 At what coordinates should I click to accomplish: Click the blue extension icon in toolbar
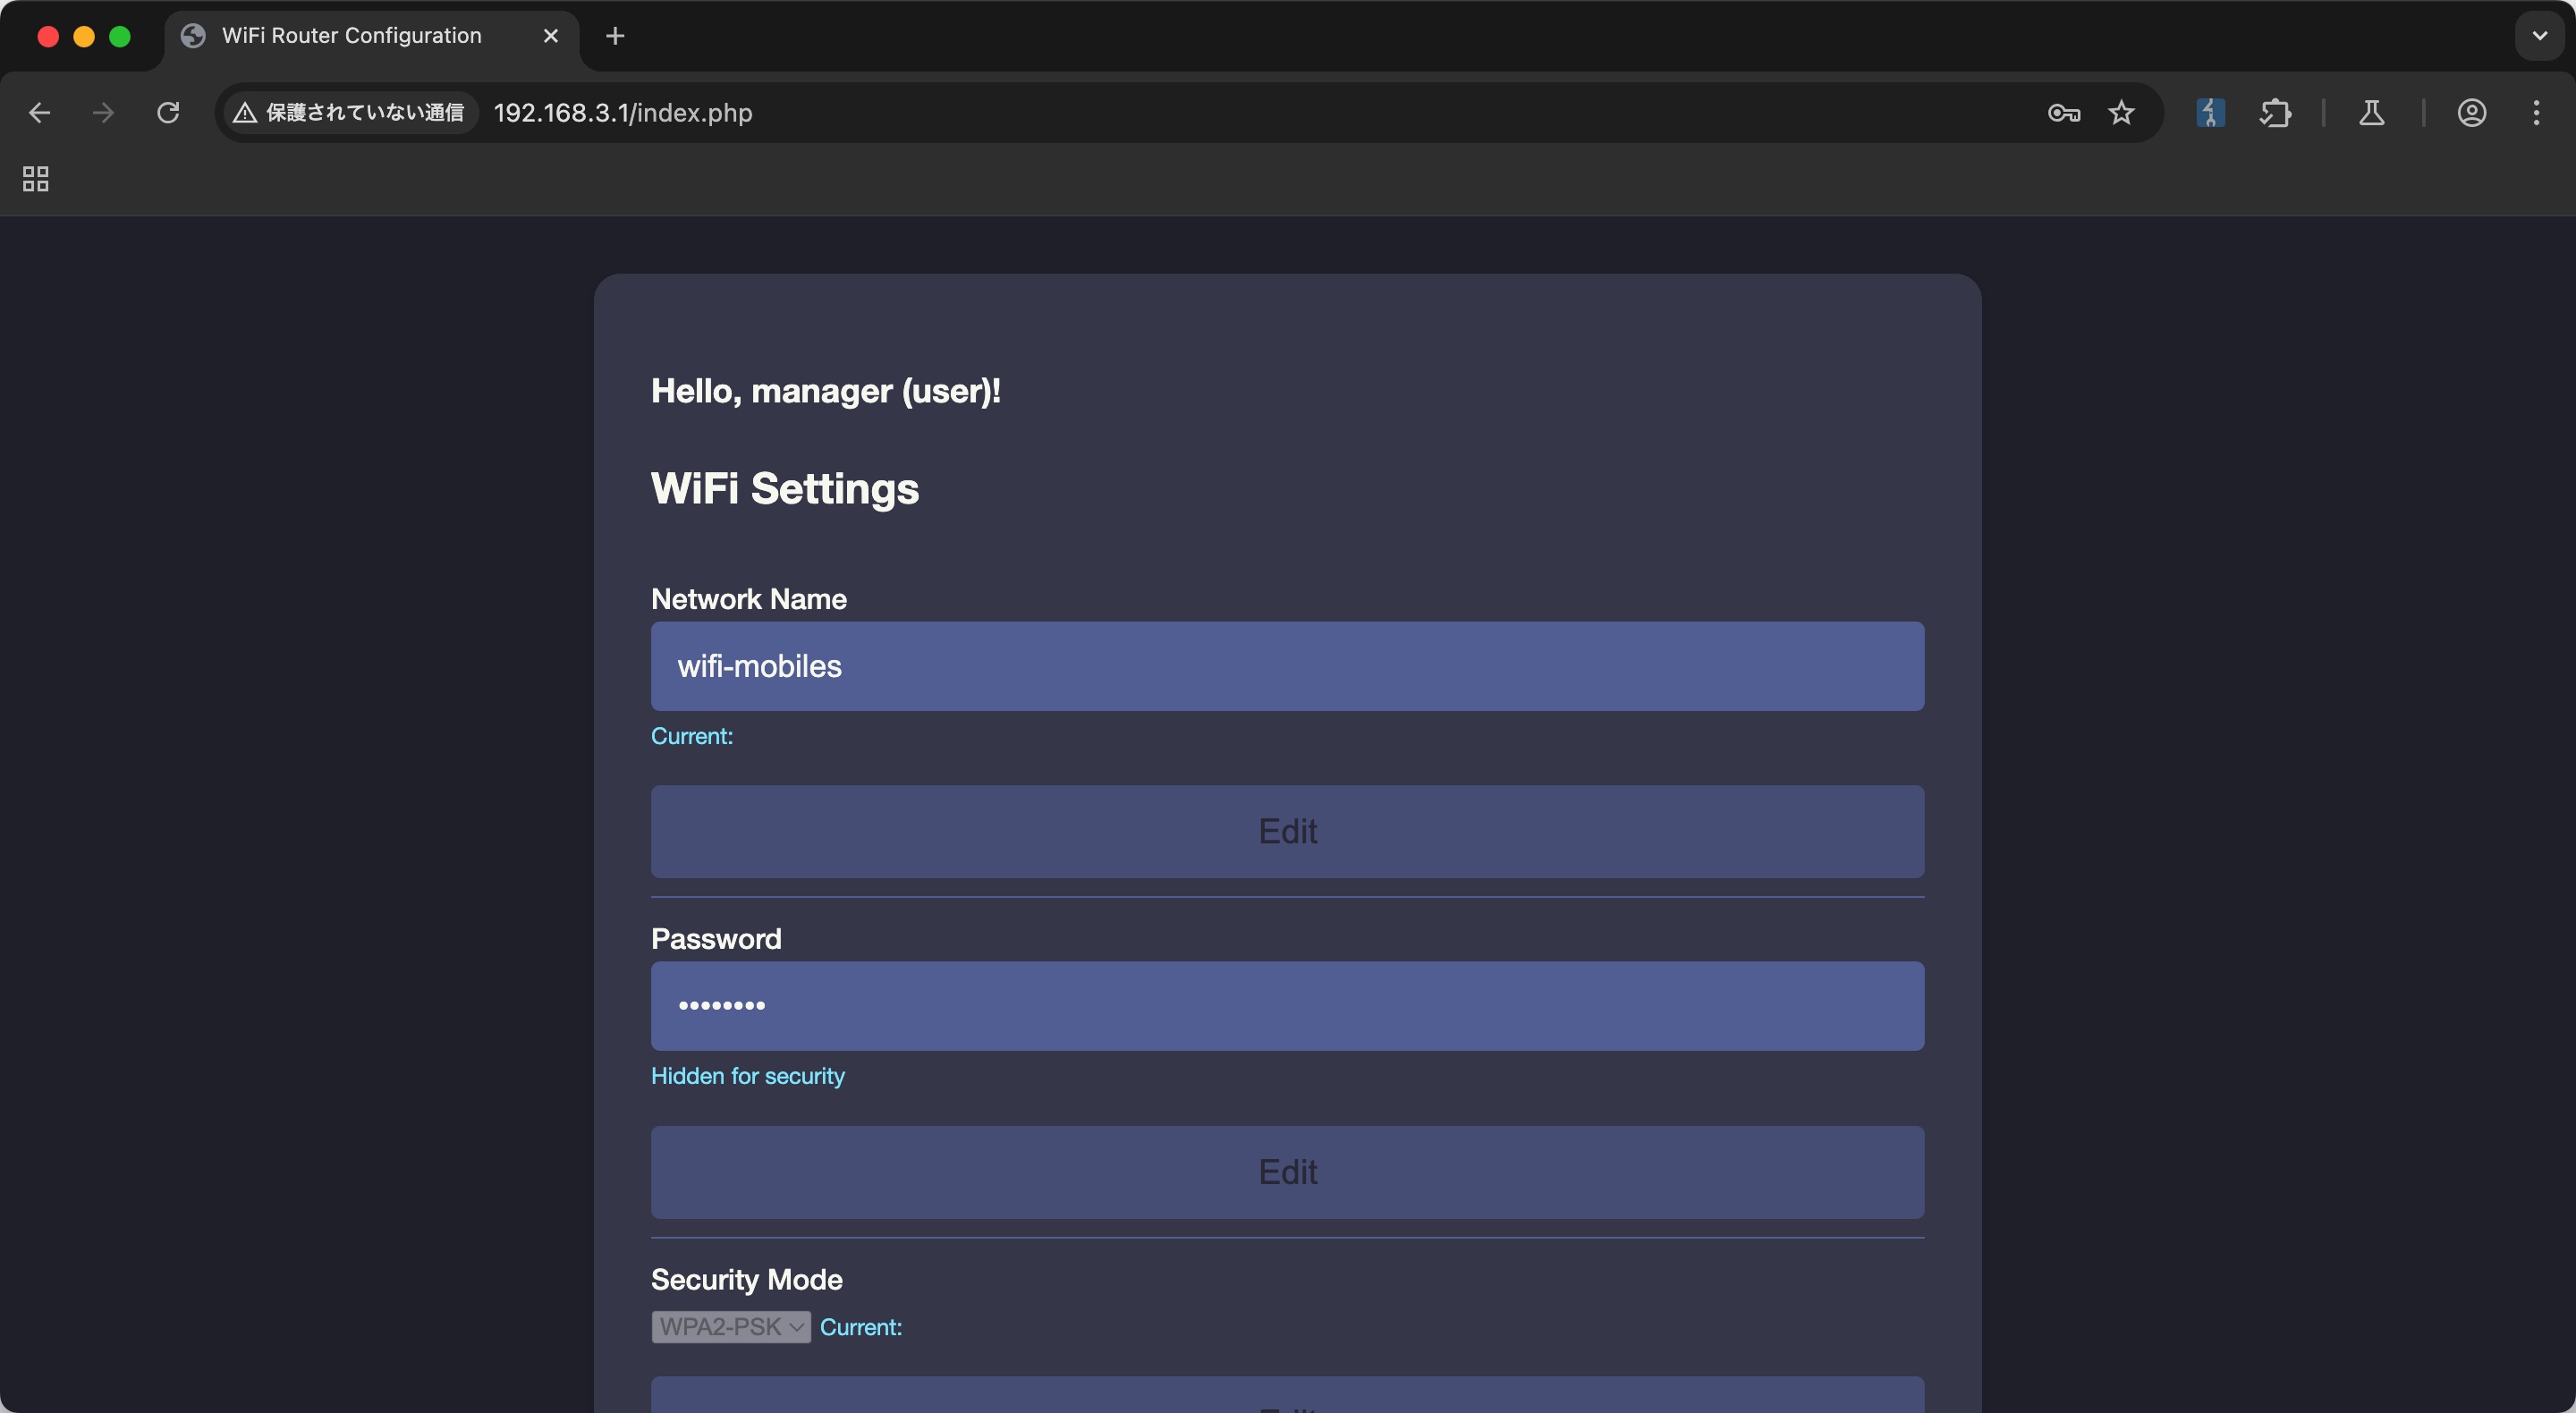pos(2210,113)
